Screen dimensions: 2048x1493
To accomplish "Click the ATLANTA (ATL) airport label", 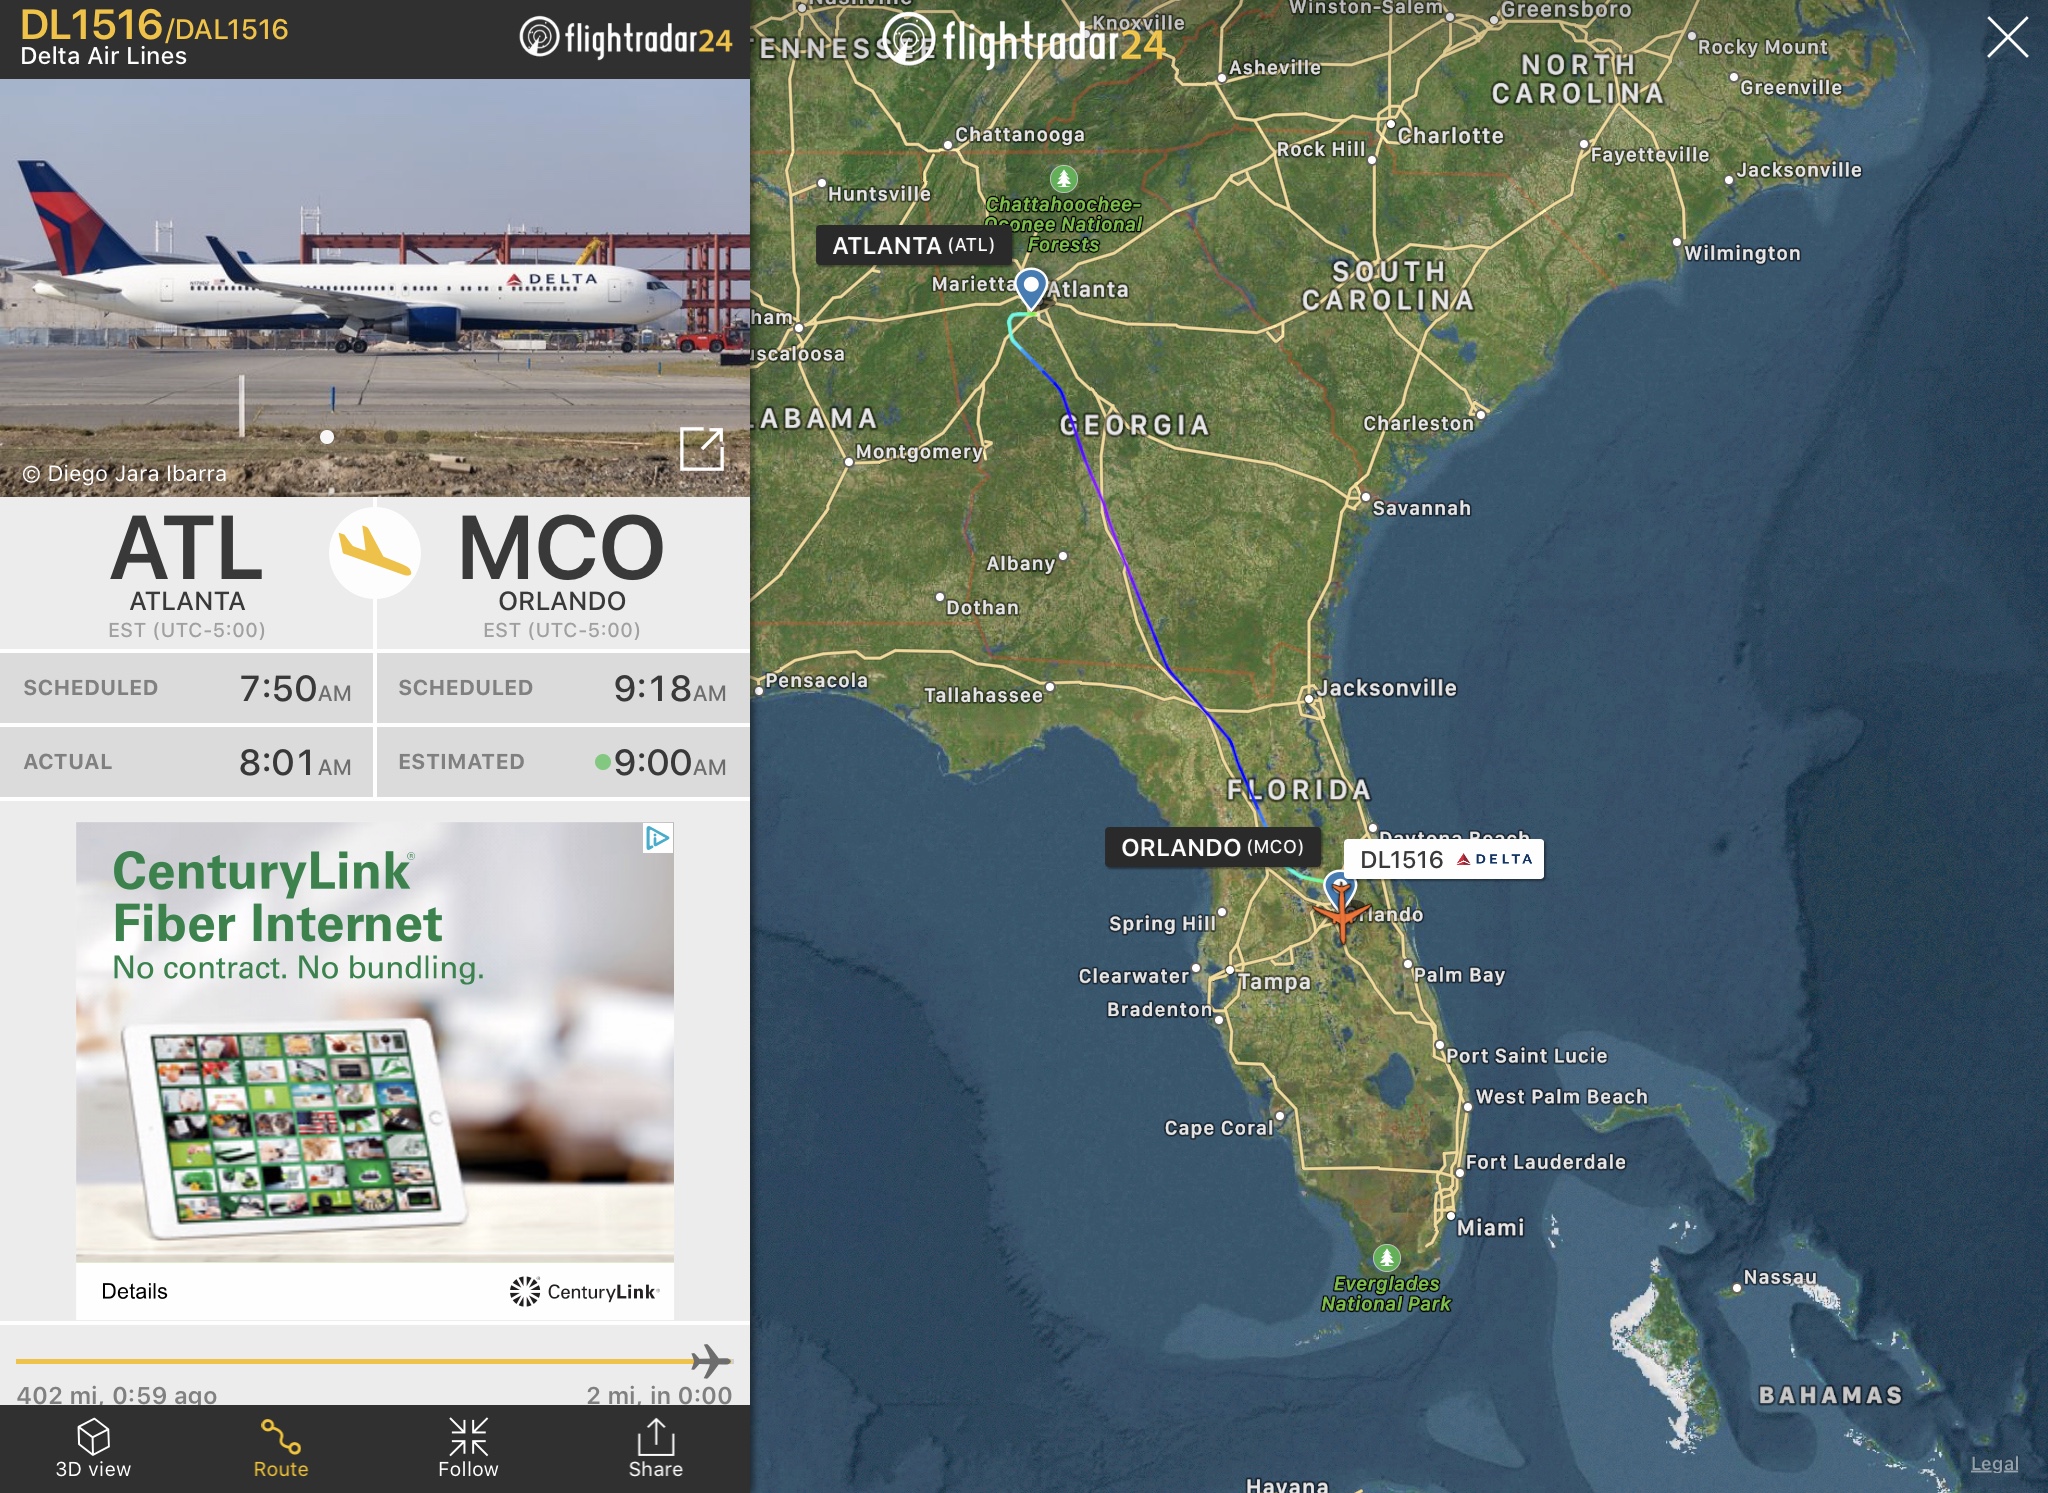I will point(913,245).
